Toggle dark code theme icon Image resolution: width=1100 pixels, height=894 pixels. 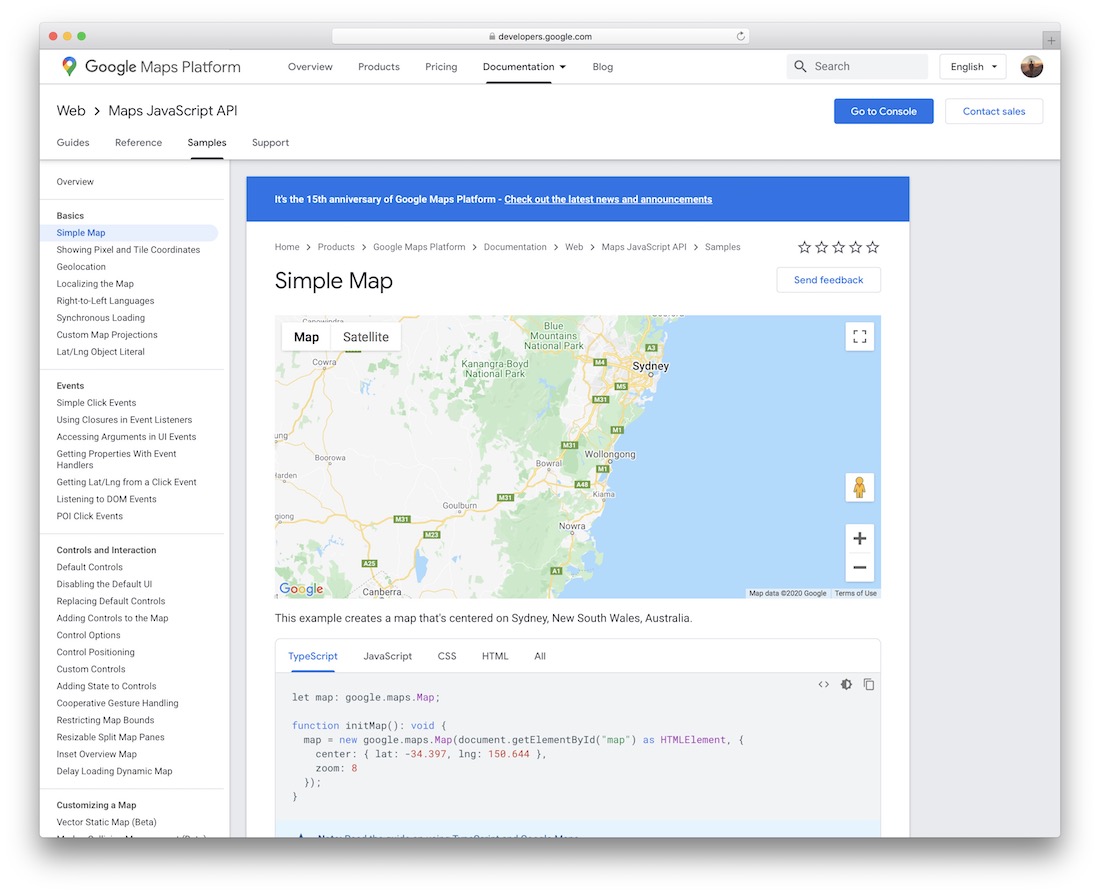pyautogui.click(x=846, y=685)
